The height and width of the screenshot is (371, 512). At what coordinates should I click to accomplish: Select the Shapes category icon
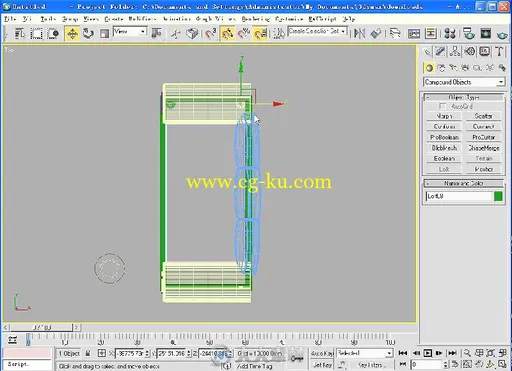441,68
